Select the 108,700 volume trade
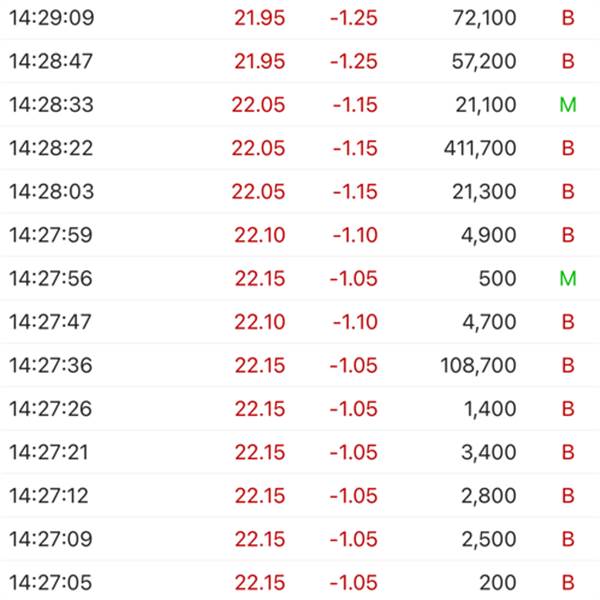 click(x=478, y=365)
